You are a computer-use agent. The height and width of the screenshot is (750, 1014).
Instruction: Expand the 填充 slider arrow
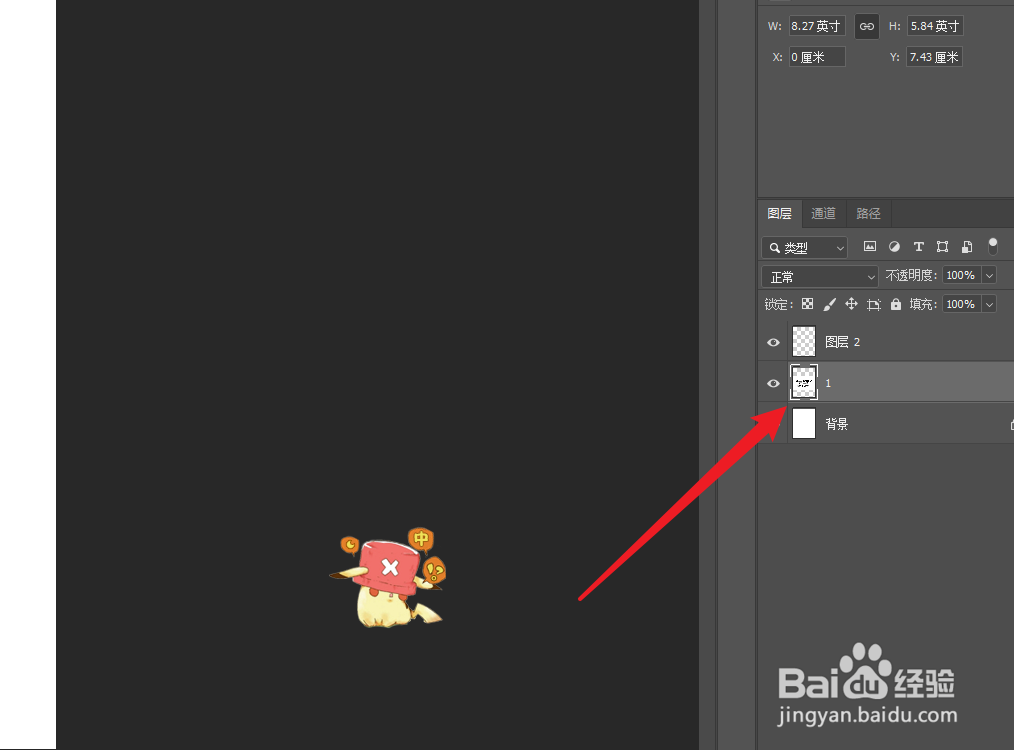(989, 304)
